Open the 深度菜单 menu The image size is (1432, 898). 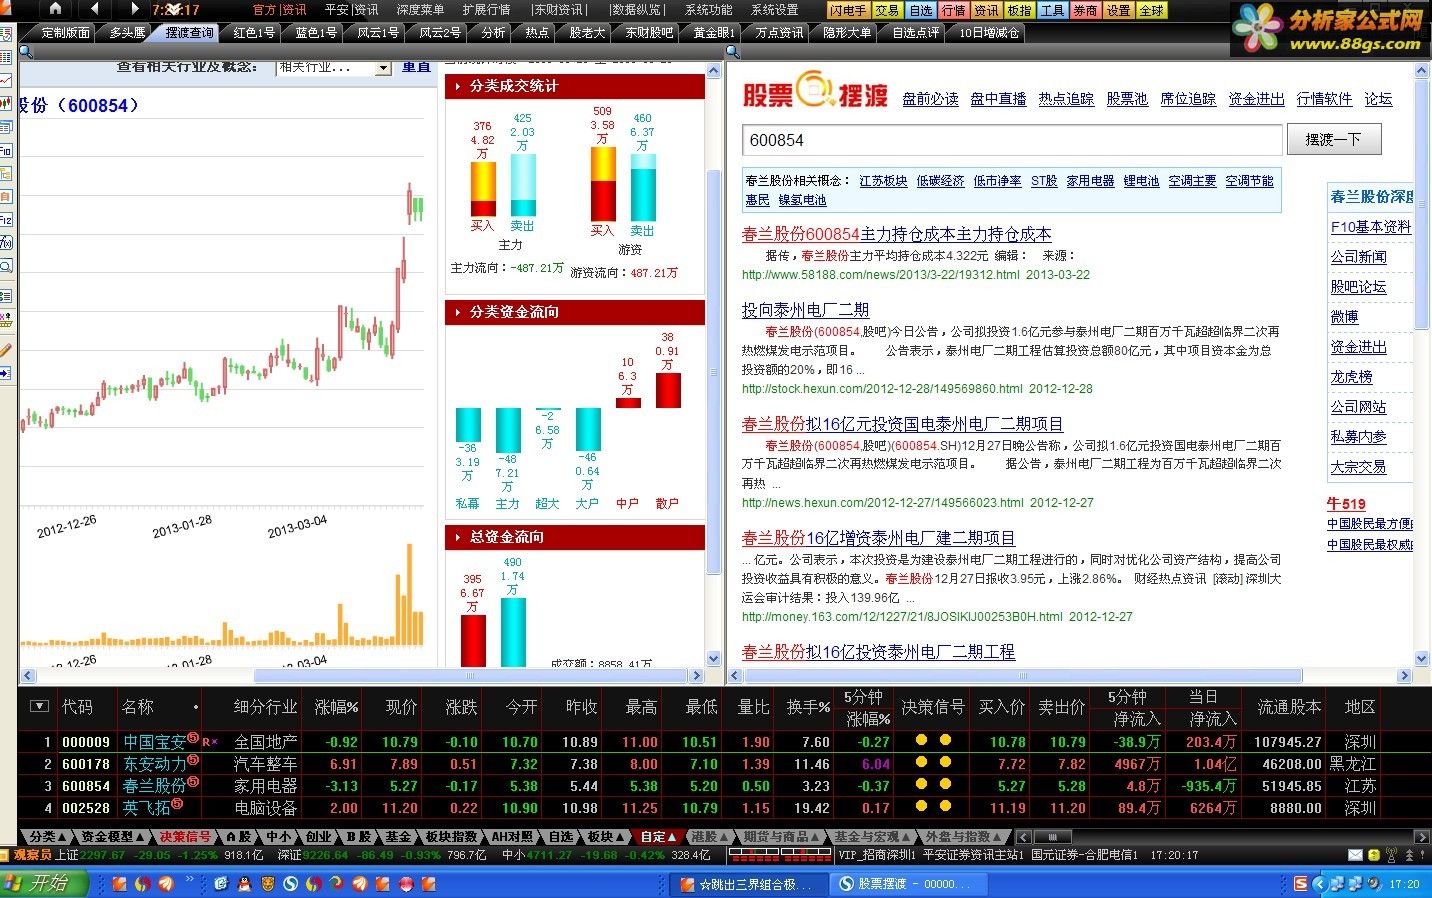click(420, 10)
